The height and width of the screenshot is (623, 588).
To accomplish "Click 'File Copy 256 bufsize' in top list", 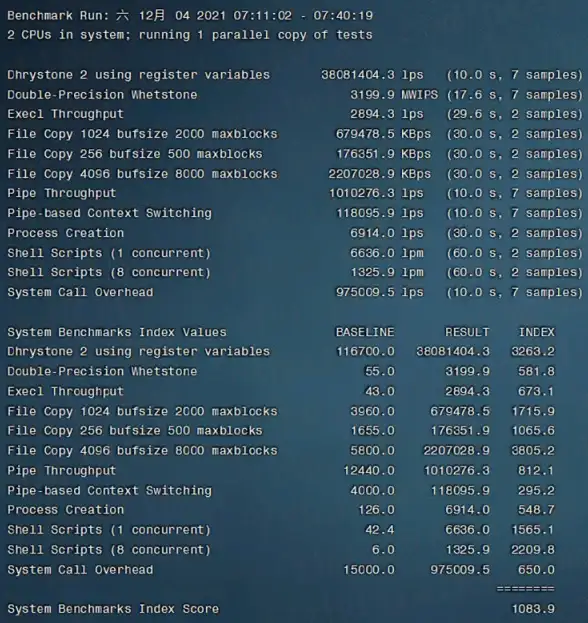I will tap(135, 154).
